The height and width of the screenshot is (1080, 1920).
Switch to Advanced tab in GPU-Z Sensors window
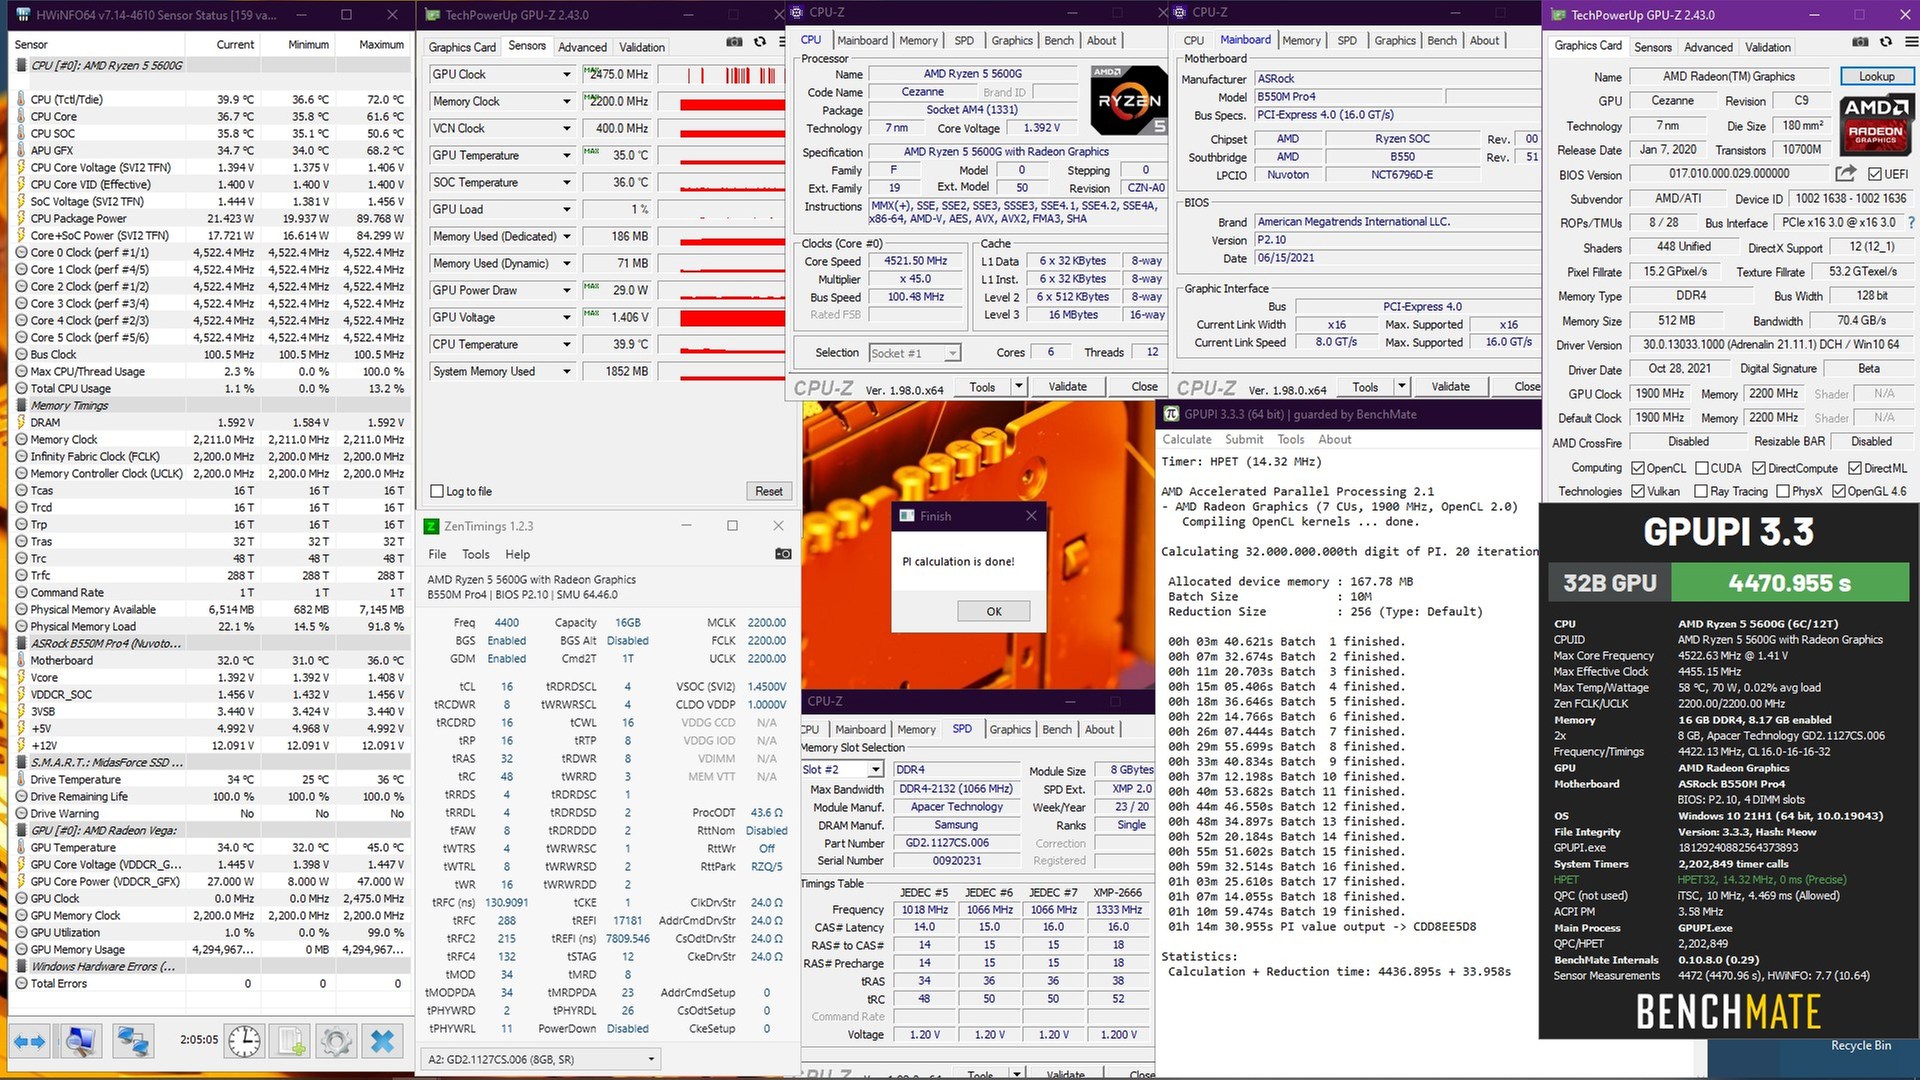click(582, 47)
